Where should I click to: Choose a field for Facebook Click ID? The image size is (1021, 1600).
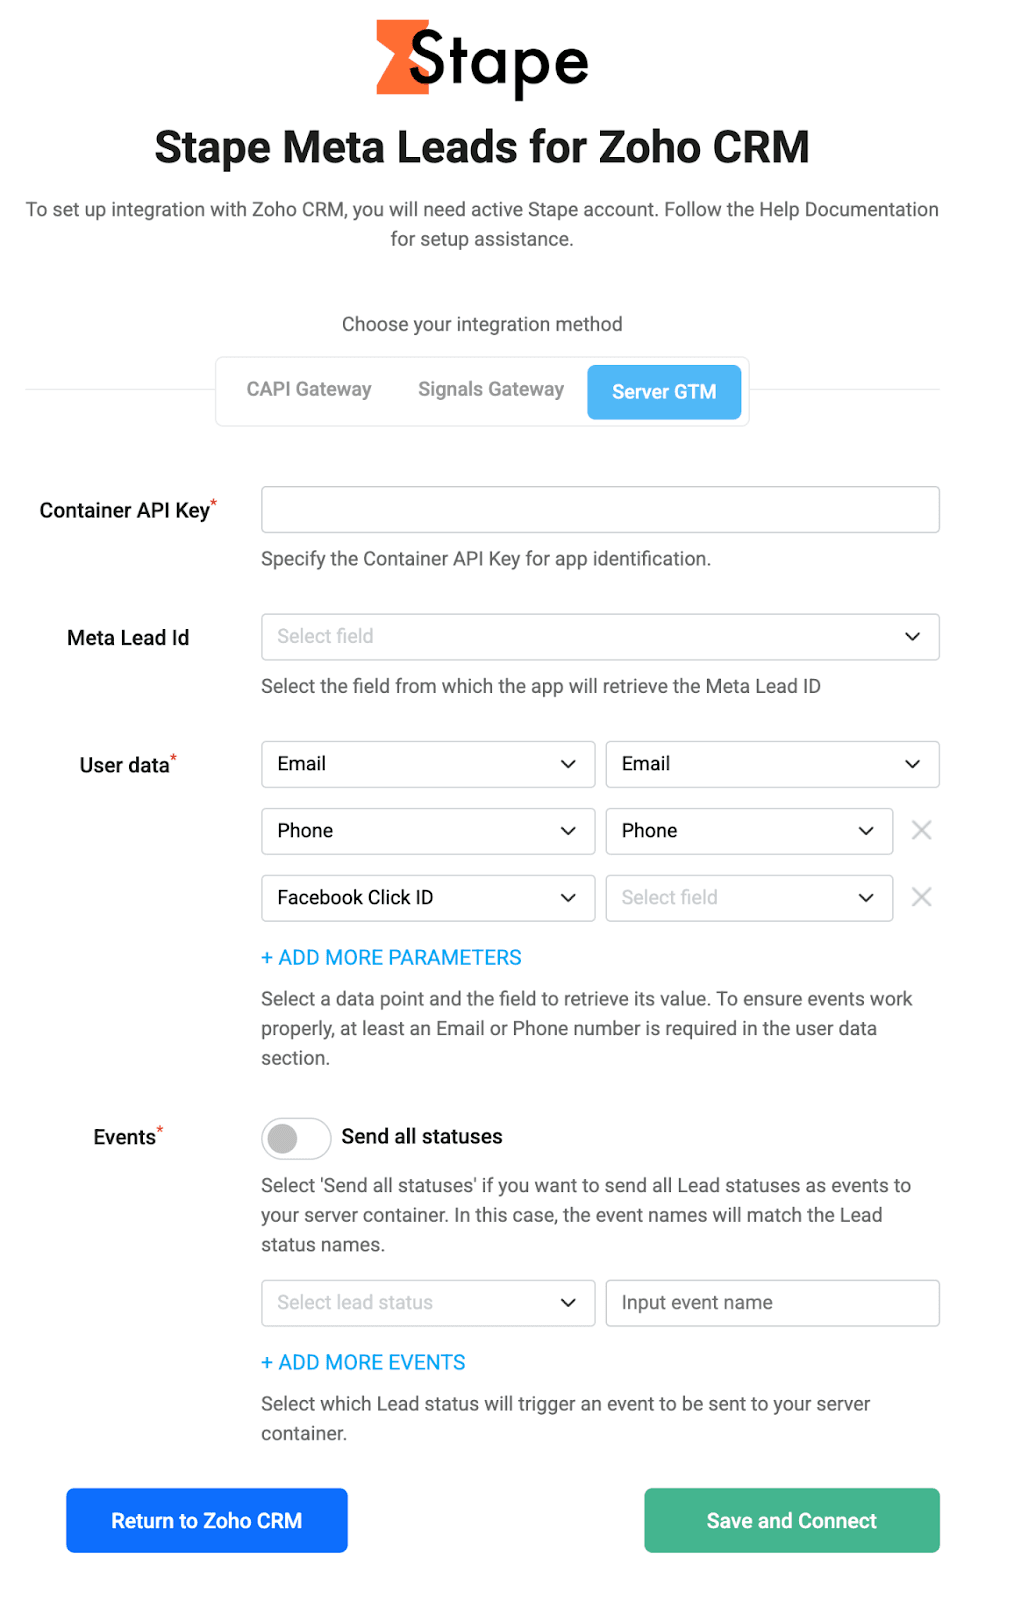pos(749,898)
